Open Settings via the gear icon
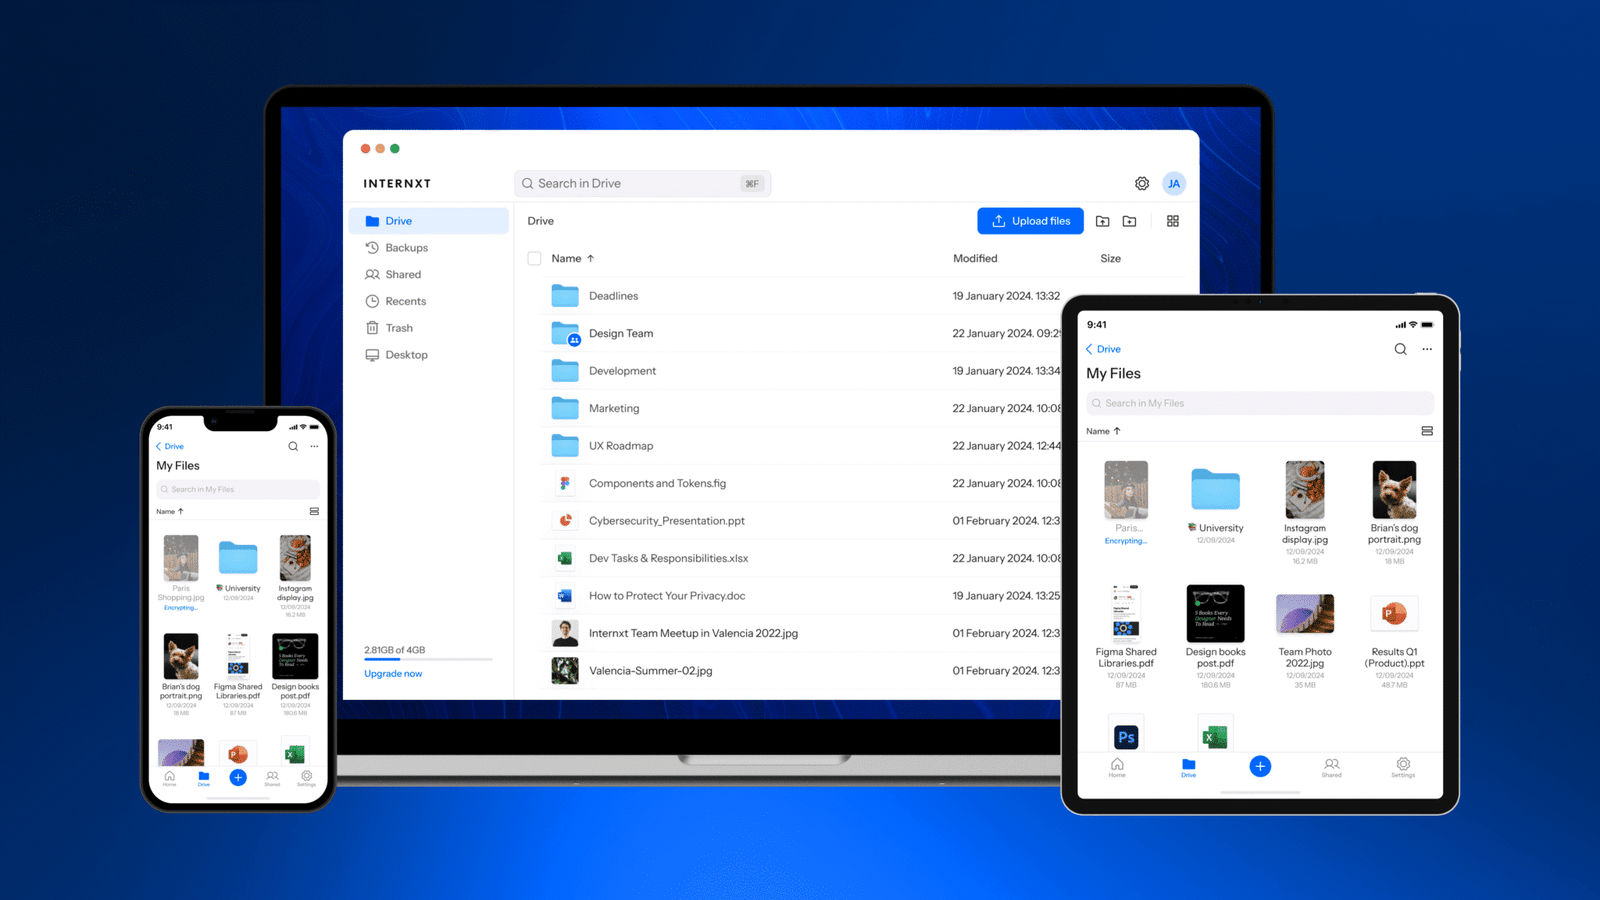The height and width of the screenshot is (900, 1600). [1142, 183]
